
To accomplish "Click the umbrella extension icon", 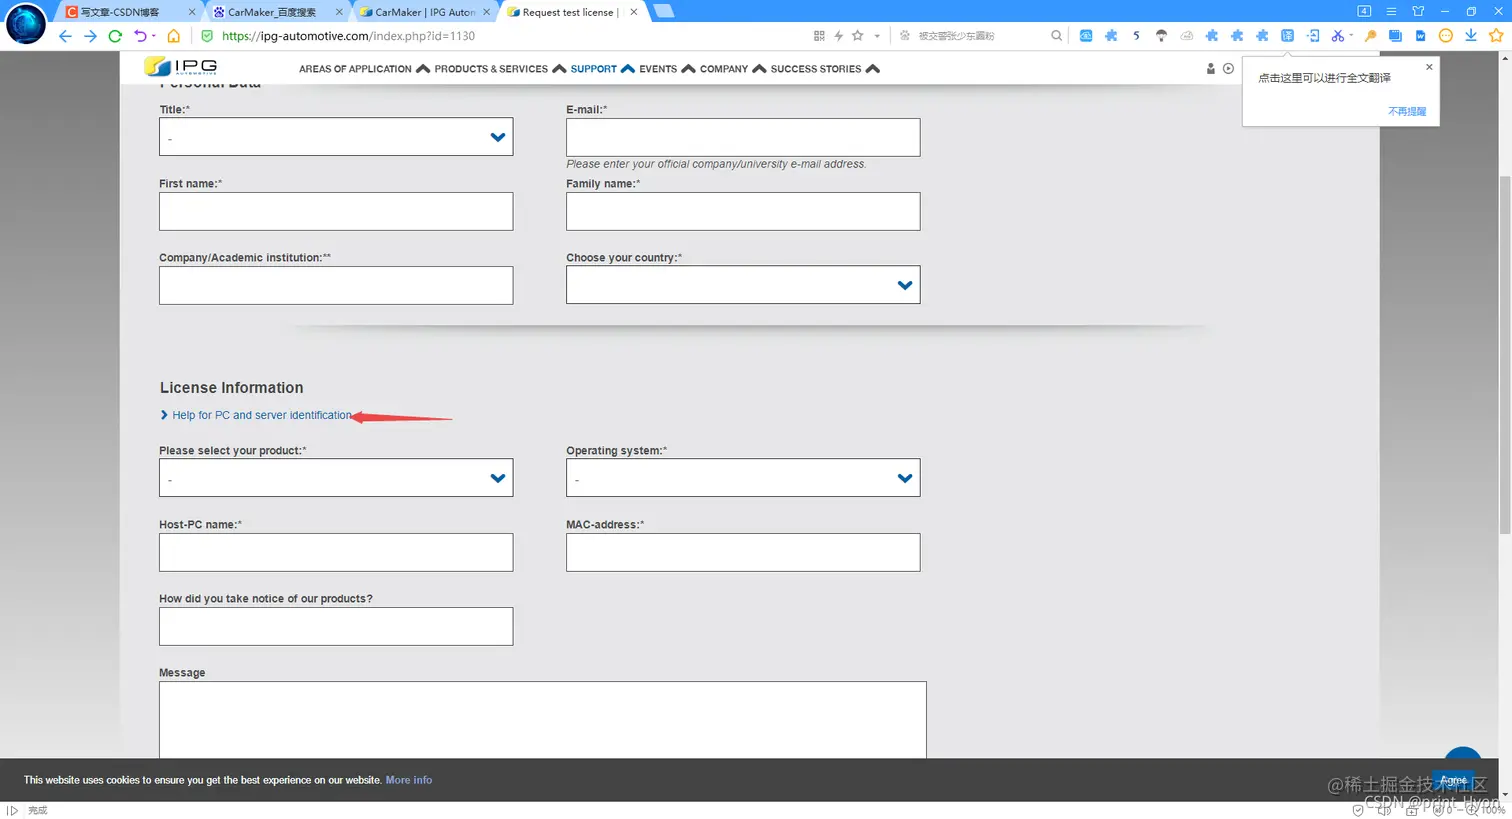I will (x=1161, y=36).
